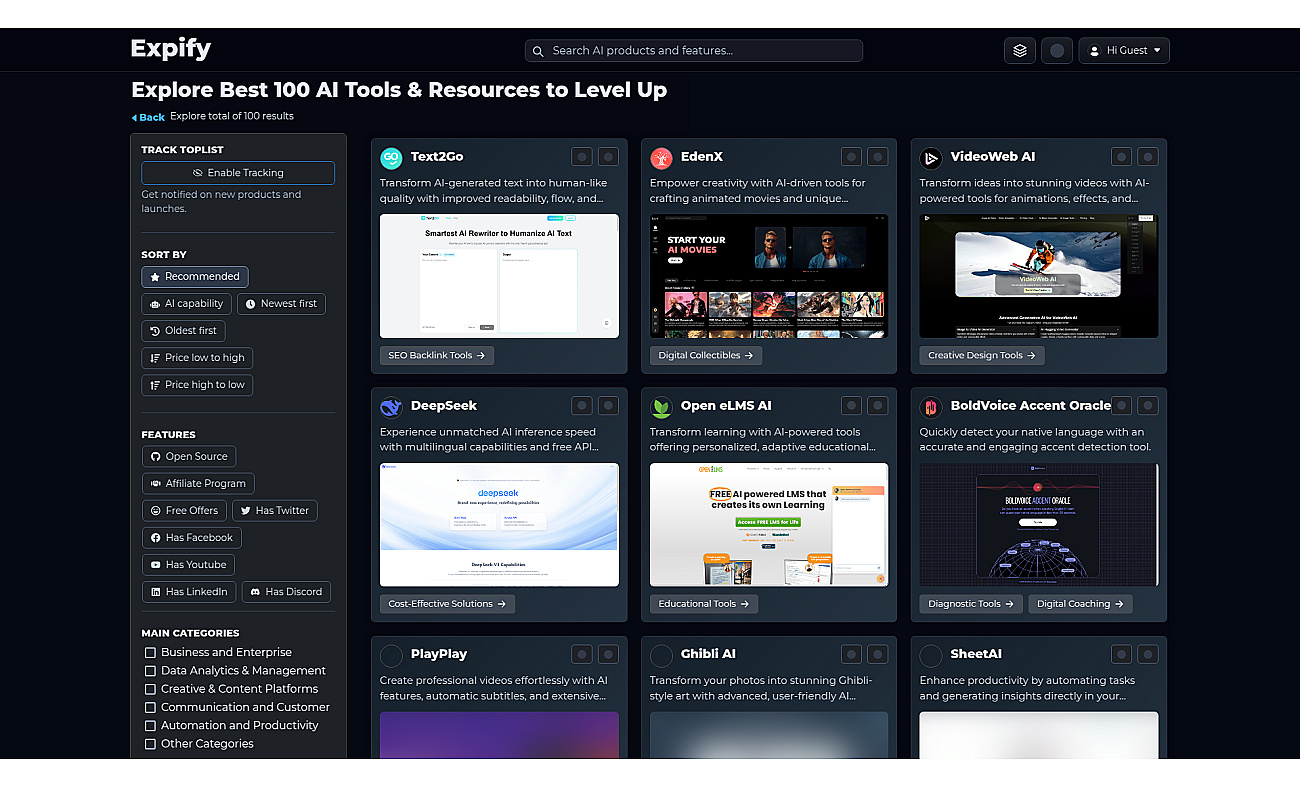Image resolution: width=1300 pixels, height=788 pixels.
Task: Open the DeepSeek preview thumbnail
Action: (x=499, y=525)
